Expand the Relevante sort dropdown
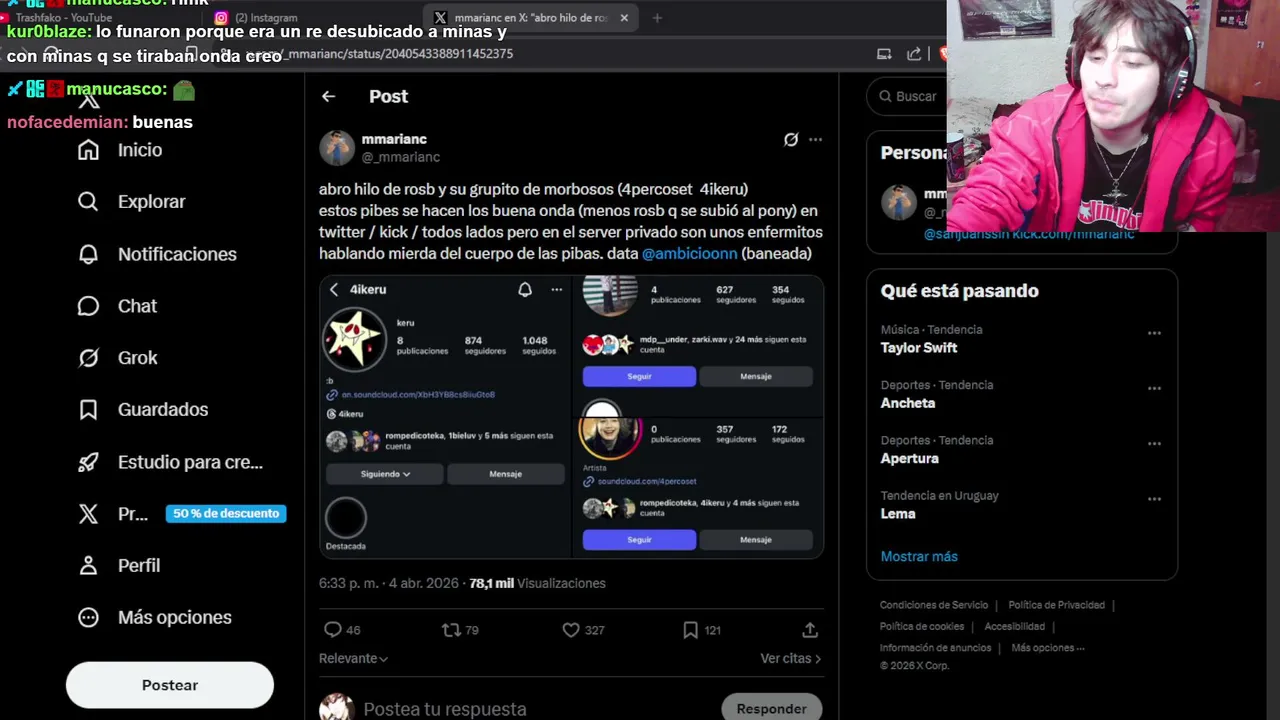Screen dimensions: 1280x720 coord(353,658)
